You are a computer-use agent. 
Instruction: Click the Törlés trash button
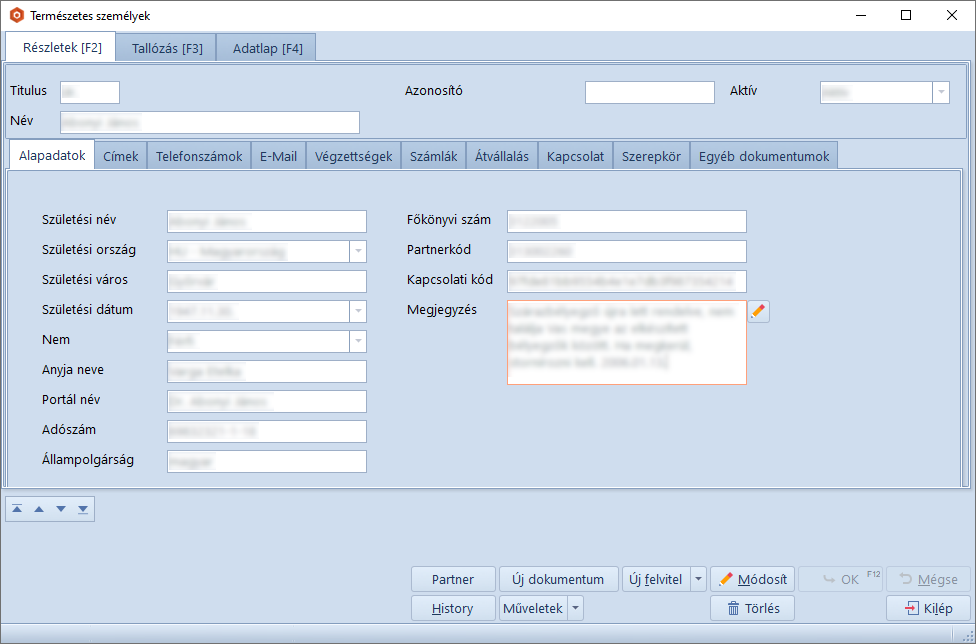click(x=752, y=608)
